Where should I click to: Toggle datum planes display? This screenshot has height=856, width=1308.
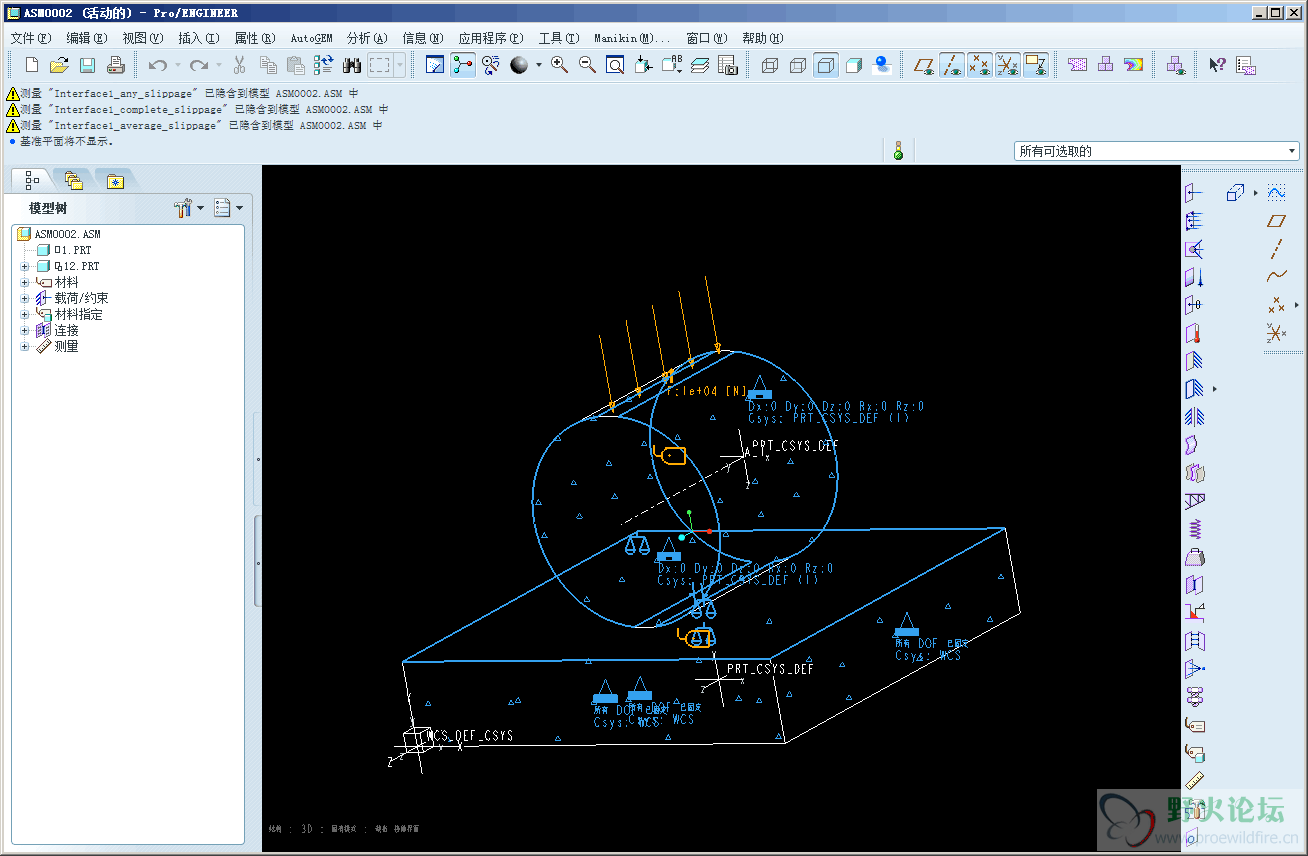tap(924, 65)
